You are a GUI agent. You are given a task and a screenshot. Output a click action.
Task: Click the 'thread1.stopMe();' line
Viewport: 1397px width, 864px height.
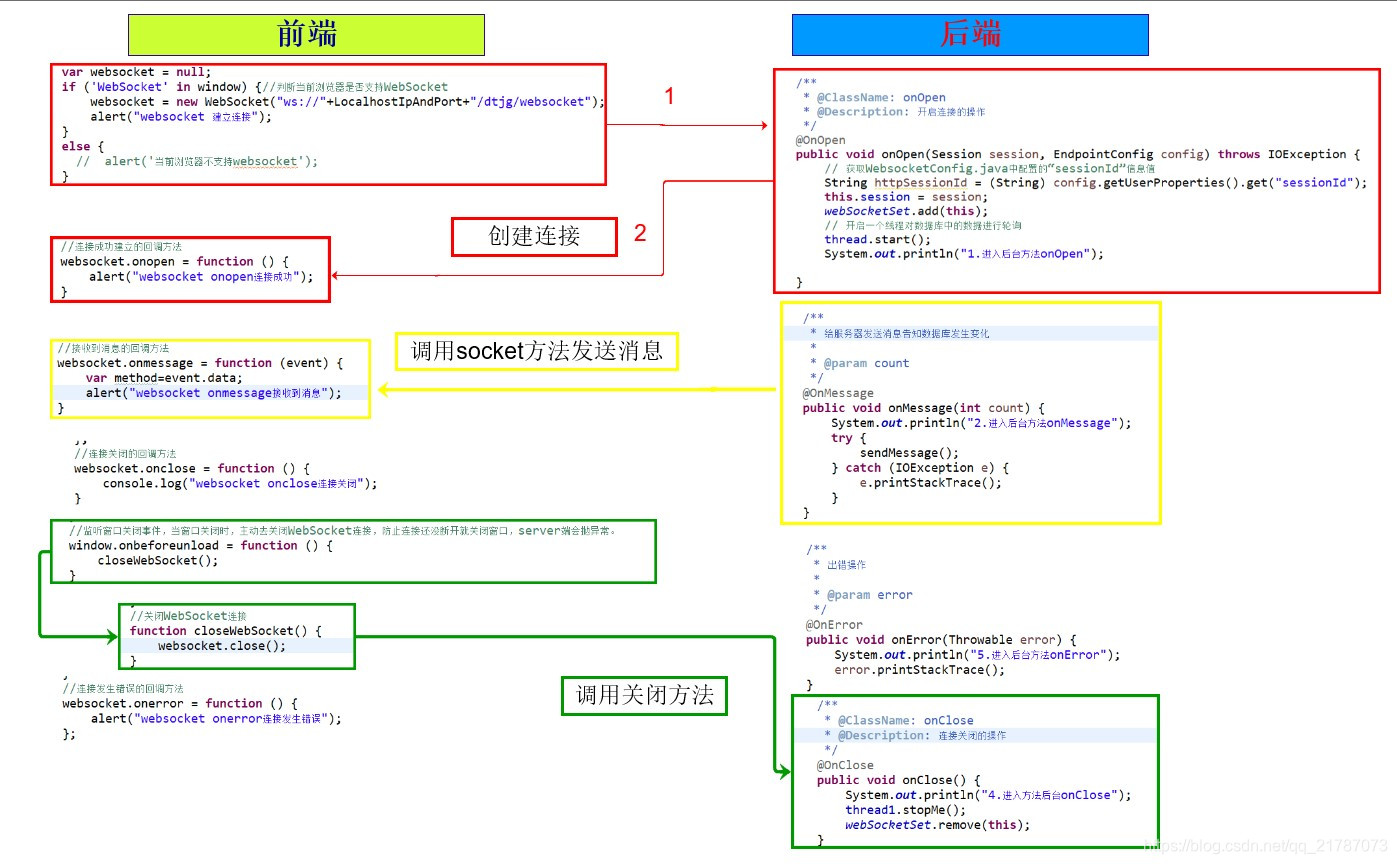coord(906,810)
